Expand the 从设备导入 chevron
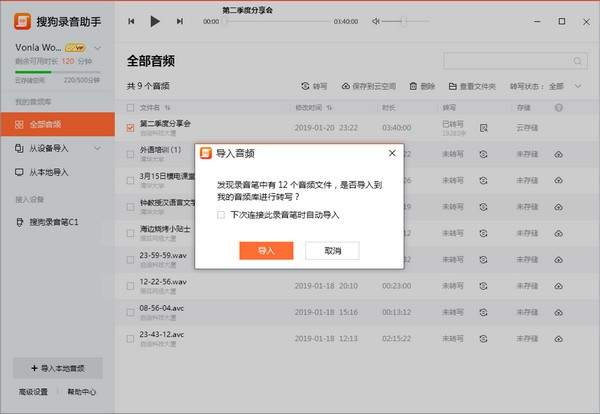The width and height of the screenshot is (600, 414). click(x=98, y=148)
